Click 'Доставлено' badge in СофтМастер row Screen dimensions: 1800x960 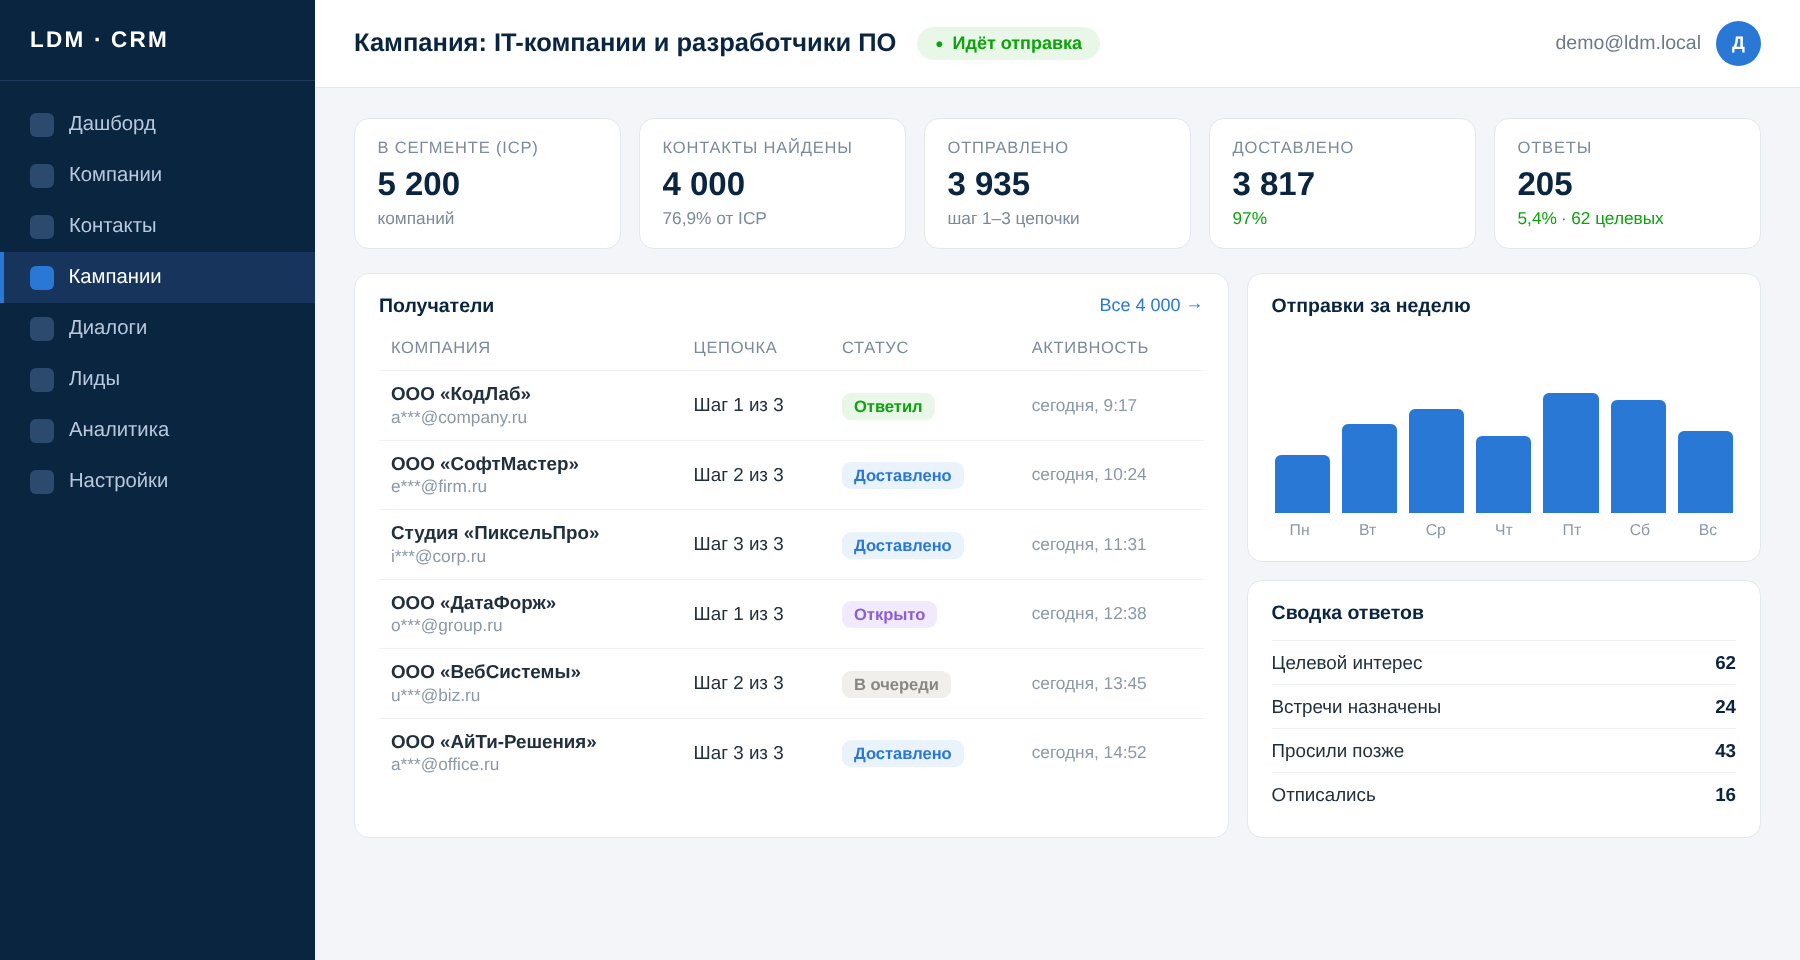pos(903,475)
